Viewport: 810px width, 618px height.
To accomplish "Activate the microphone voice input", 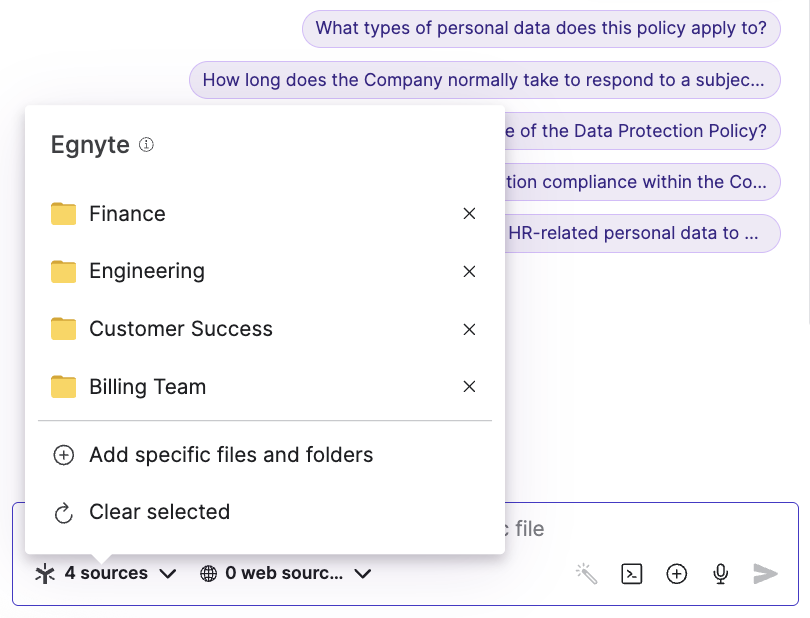I will click(x=720, y=573).
